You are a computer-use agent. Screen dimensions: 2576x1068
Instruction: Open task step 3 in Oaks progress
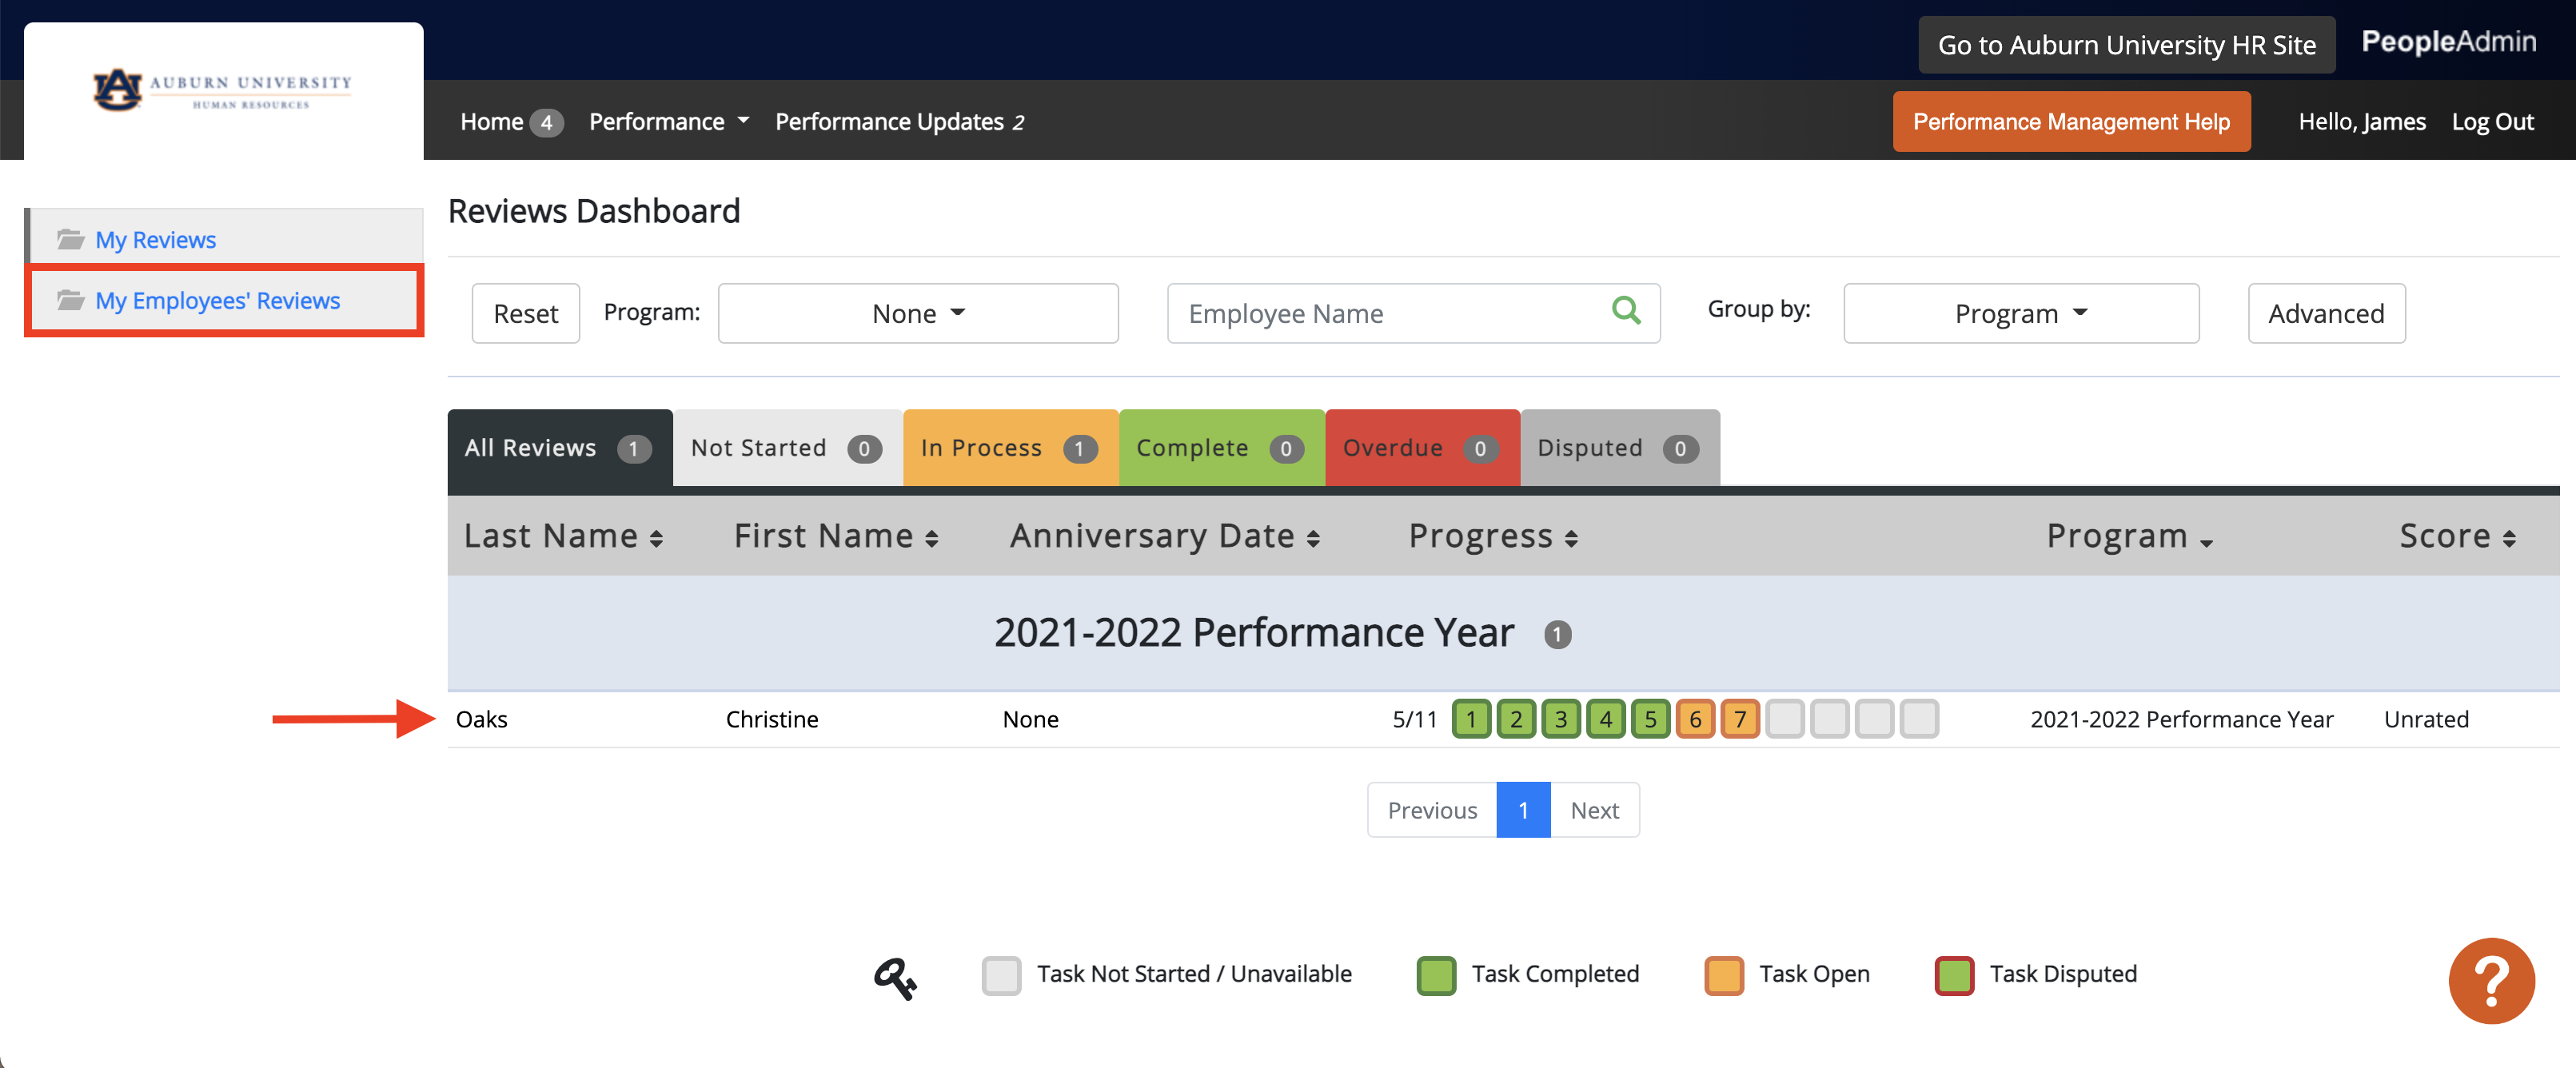[1561, 719]
